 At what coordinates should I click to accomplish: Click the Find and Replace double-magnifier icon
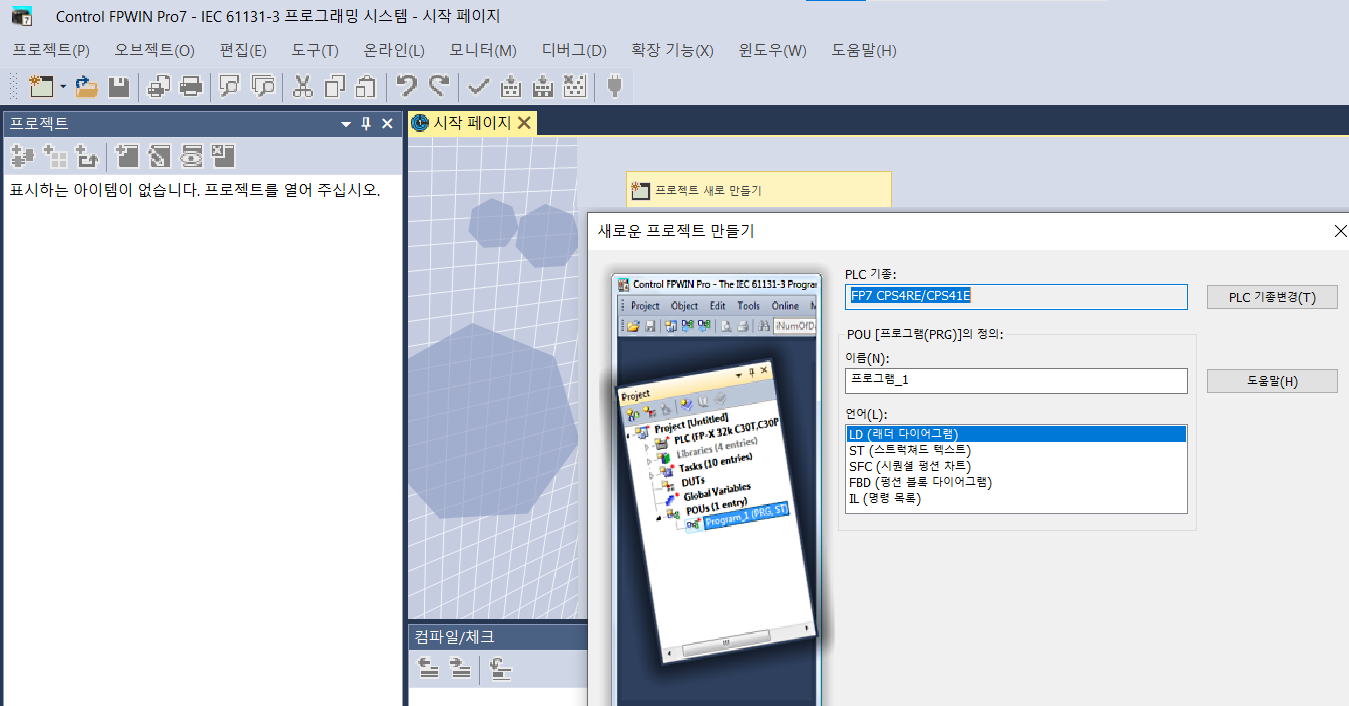pos(263,87)
